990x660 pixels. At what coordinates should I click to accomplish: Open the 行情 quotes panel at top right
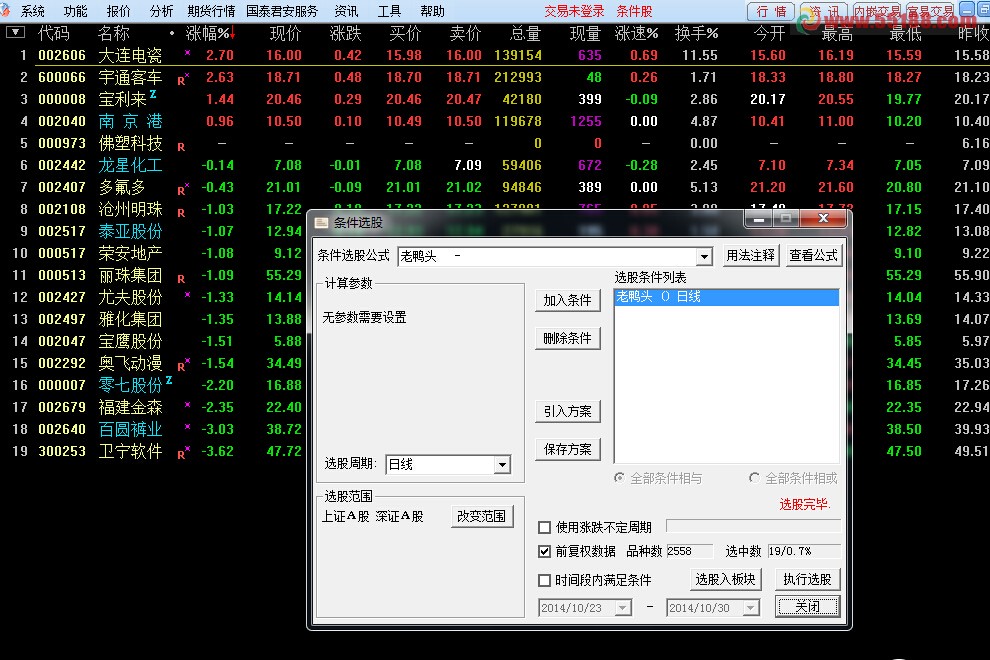[x=770, y=11]
